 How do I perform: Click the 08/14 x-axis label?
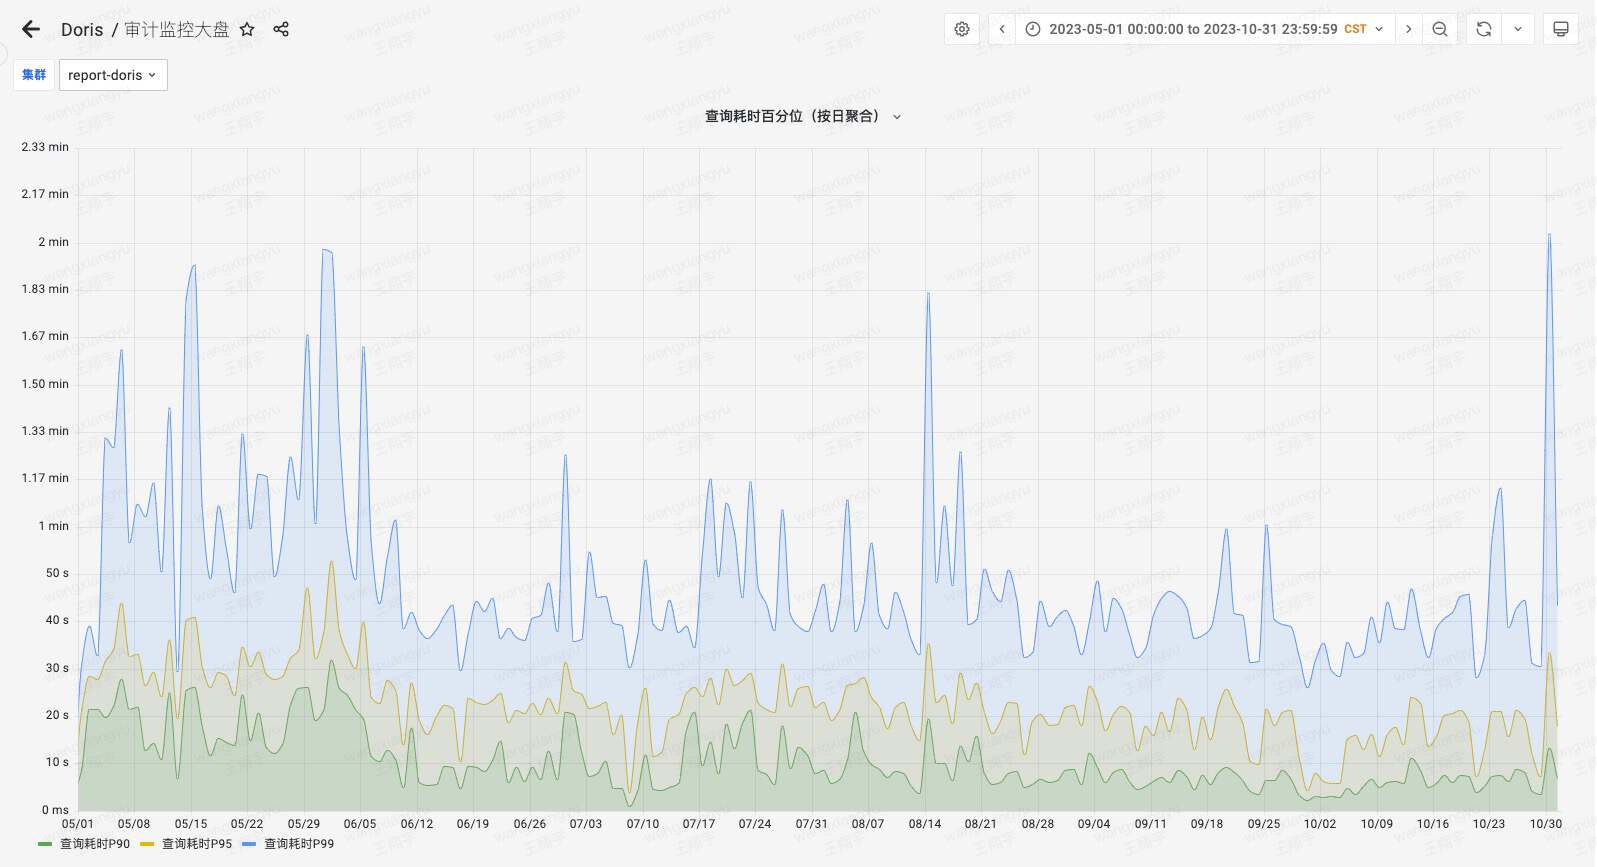[x=925, y=824]
